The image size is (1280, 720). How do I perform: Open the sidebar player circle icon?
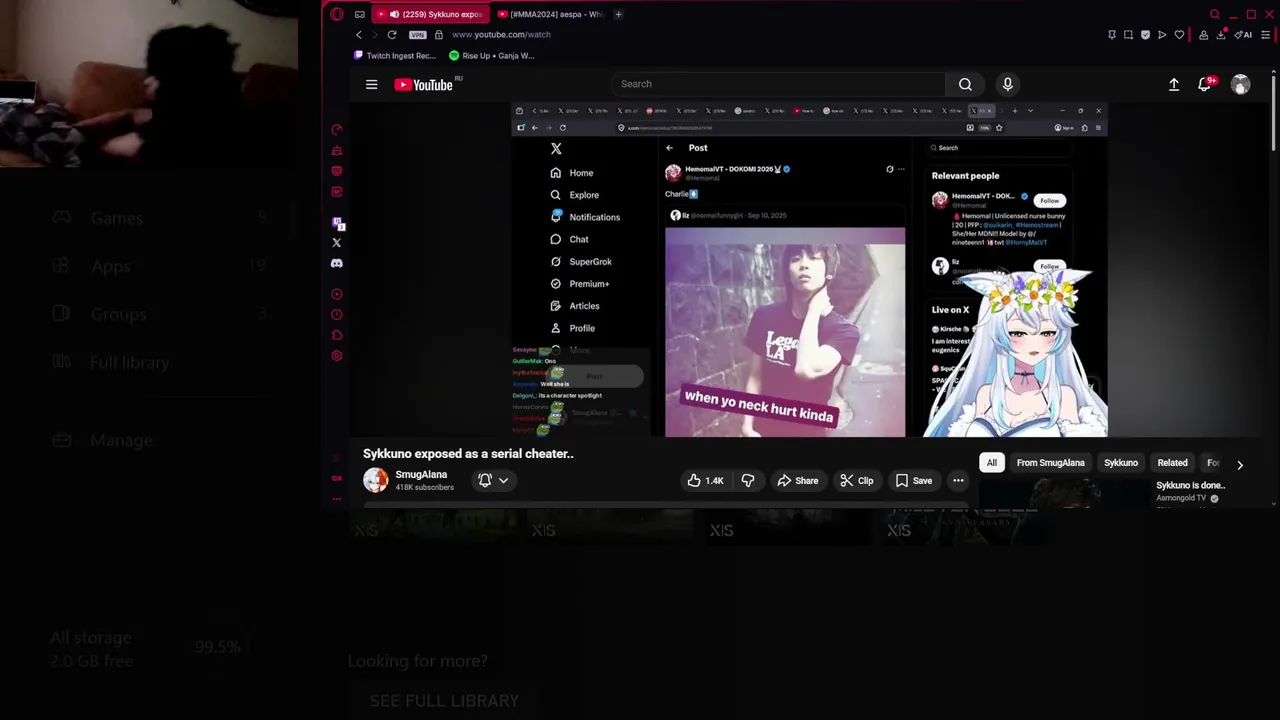point(337,294)
